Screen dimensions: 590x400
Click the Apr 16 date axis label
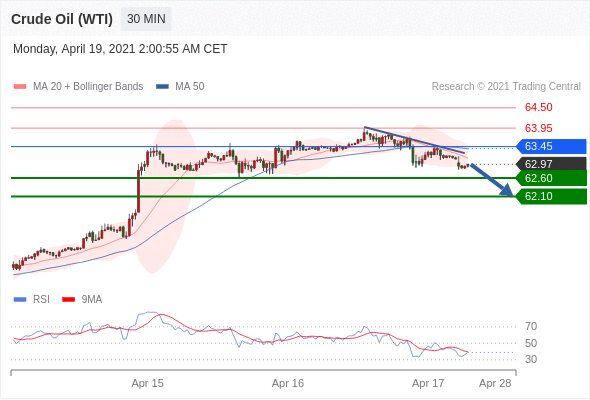pos(288,383)
